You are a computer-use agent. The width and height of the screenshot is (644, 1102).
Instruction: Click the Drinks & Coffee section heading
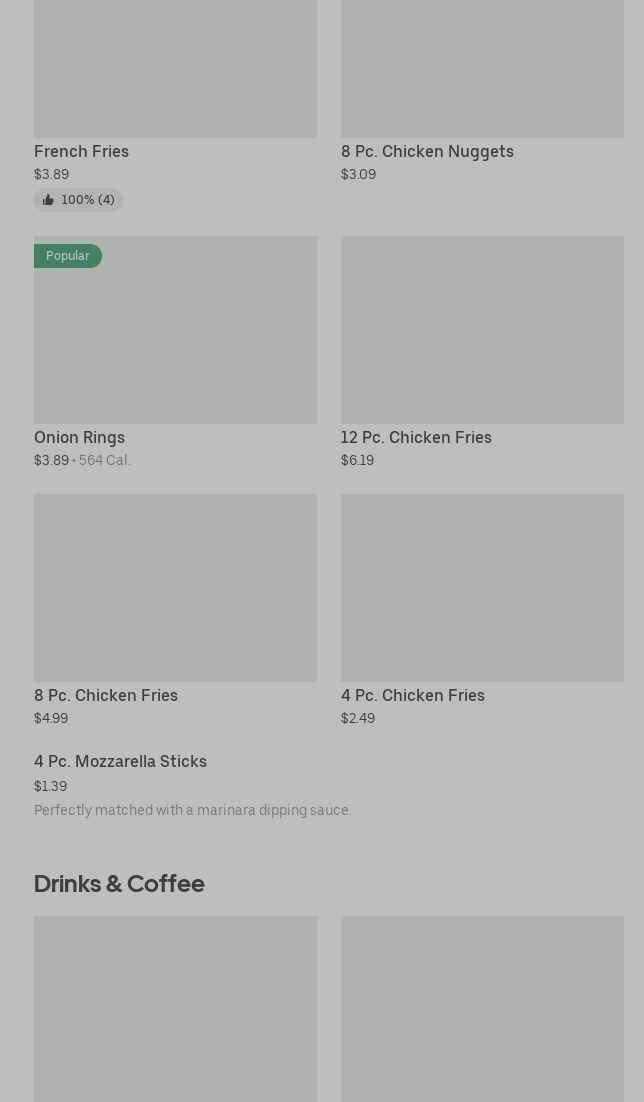[119, 883]
